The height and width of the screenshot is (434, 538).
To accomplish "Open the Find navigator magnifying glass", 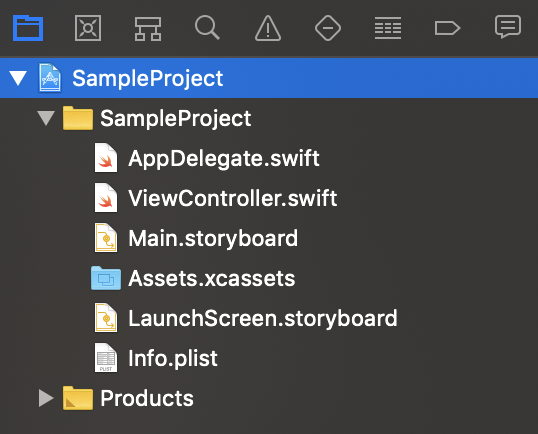I will click(x=207, y=28).
